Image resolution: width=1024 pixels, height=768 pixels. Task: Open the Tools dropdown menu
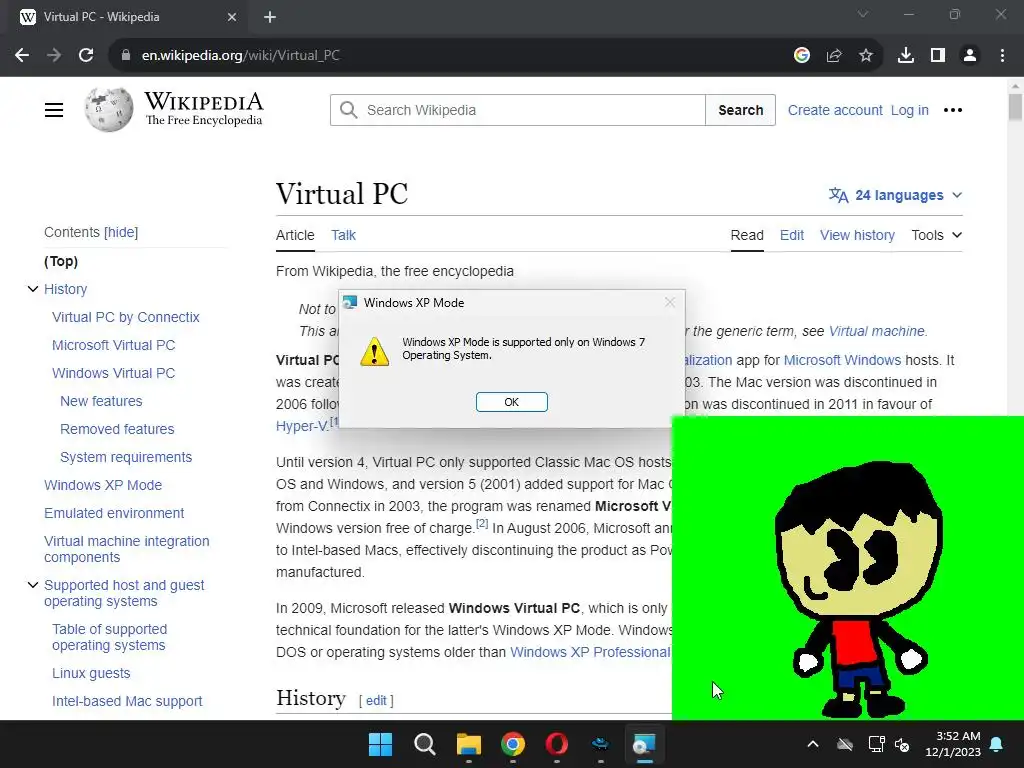[x=936, y=235]
